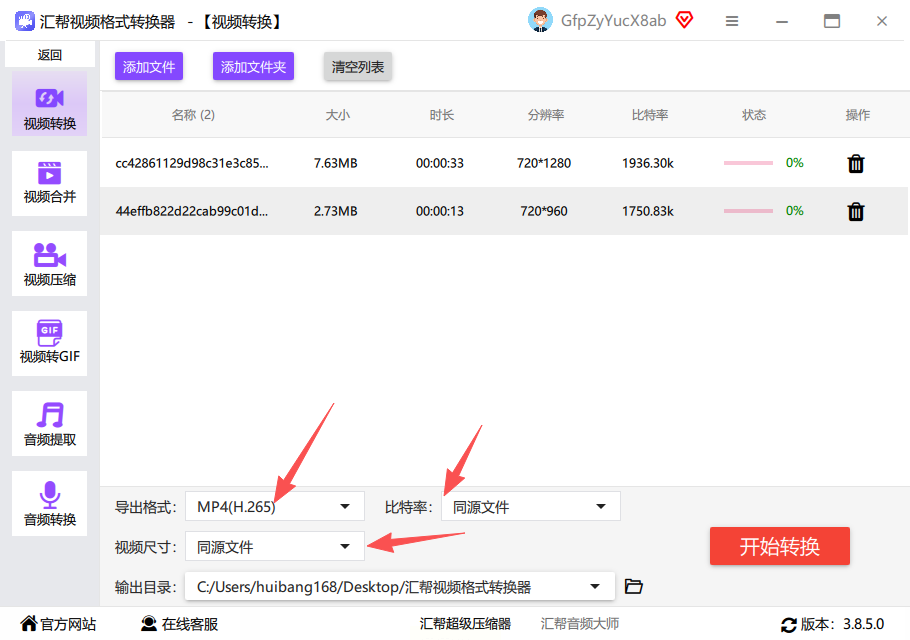Expand the 导出格式 MP4(H.265) dropdown
This screenshot has width=910, height=640.
pos(275,507)
